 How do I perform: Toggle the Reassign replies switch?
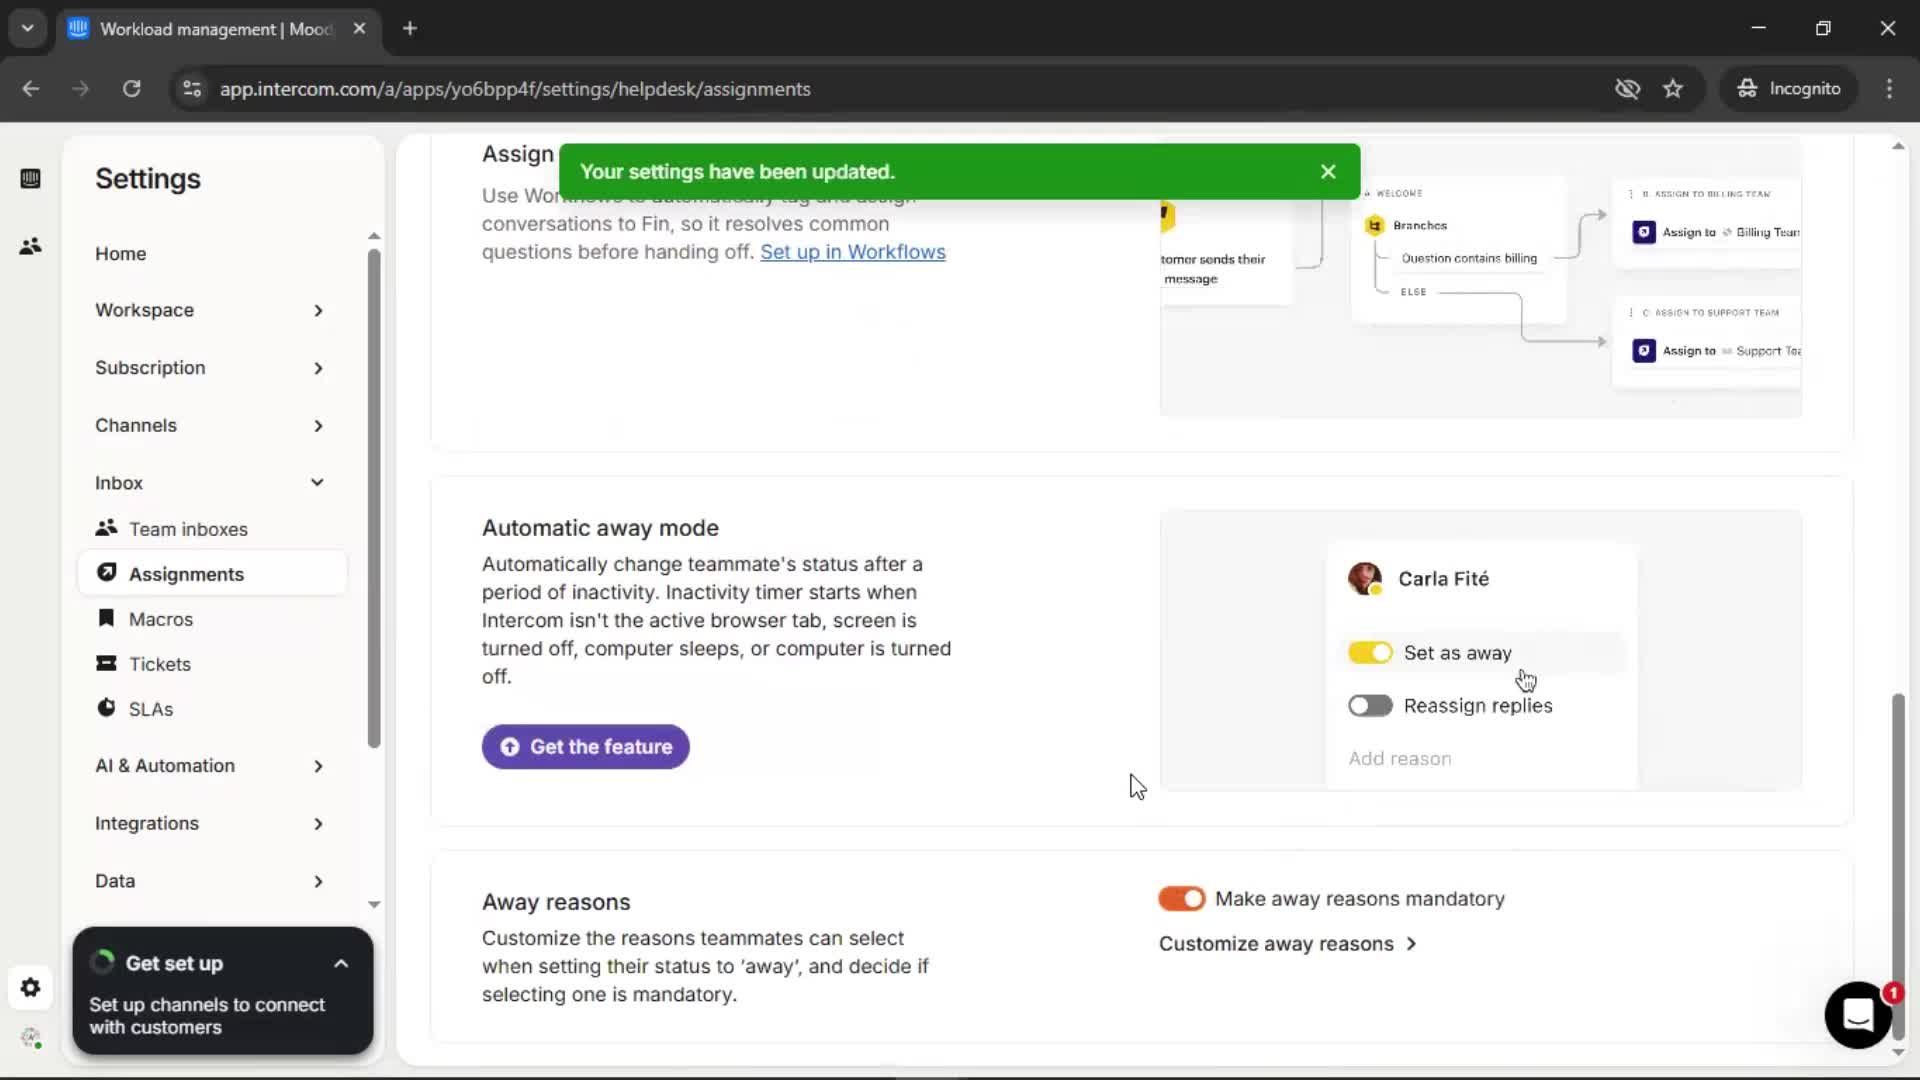1370,706
